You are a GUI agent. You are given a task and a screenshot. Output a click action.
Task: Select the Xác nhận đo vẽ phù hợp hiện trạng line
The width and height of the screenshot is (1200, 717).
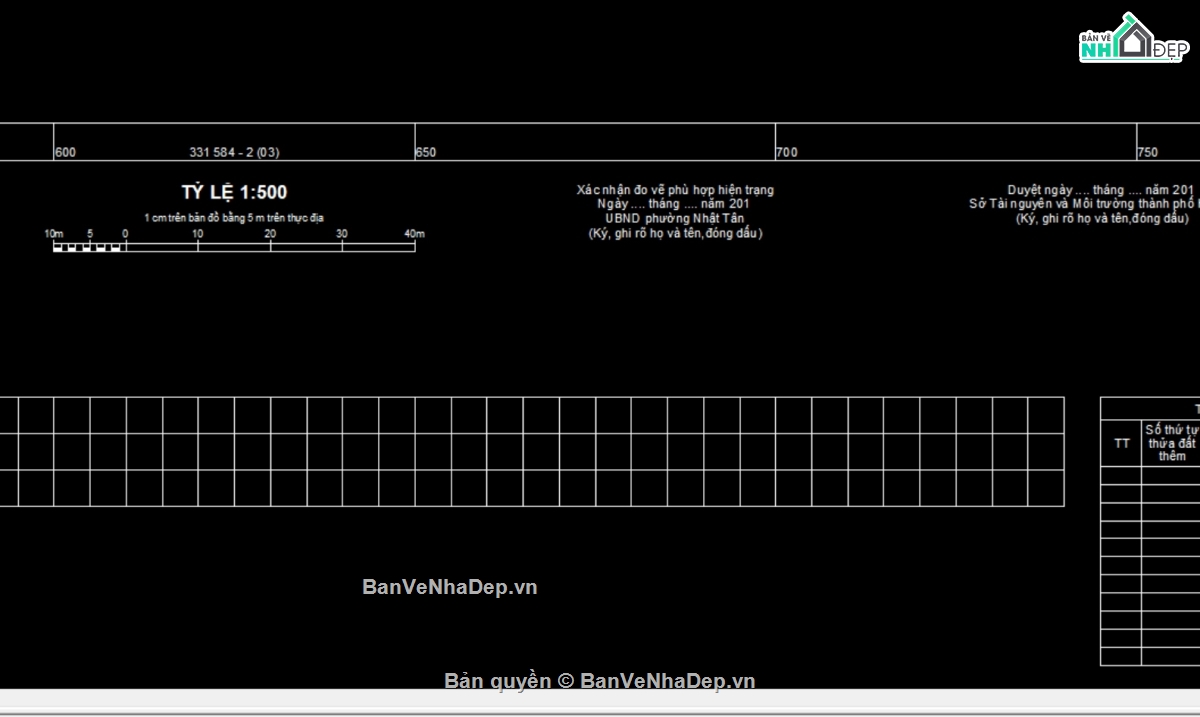(x=675, y=190)
